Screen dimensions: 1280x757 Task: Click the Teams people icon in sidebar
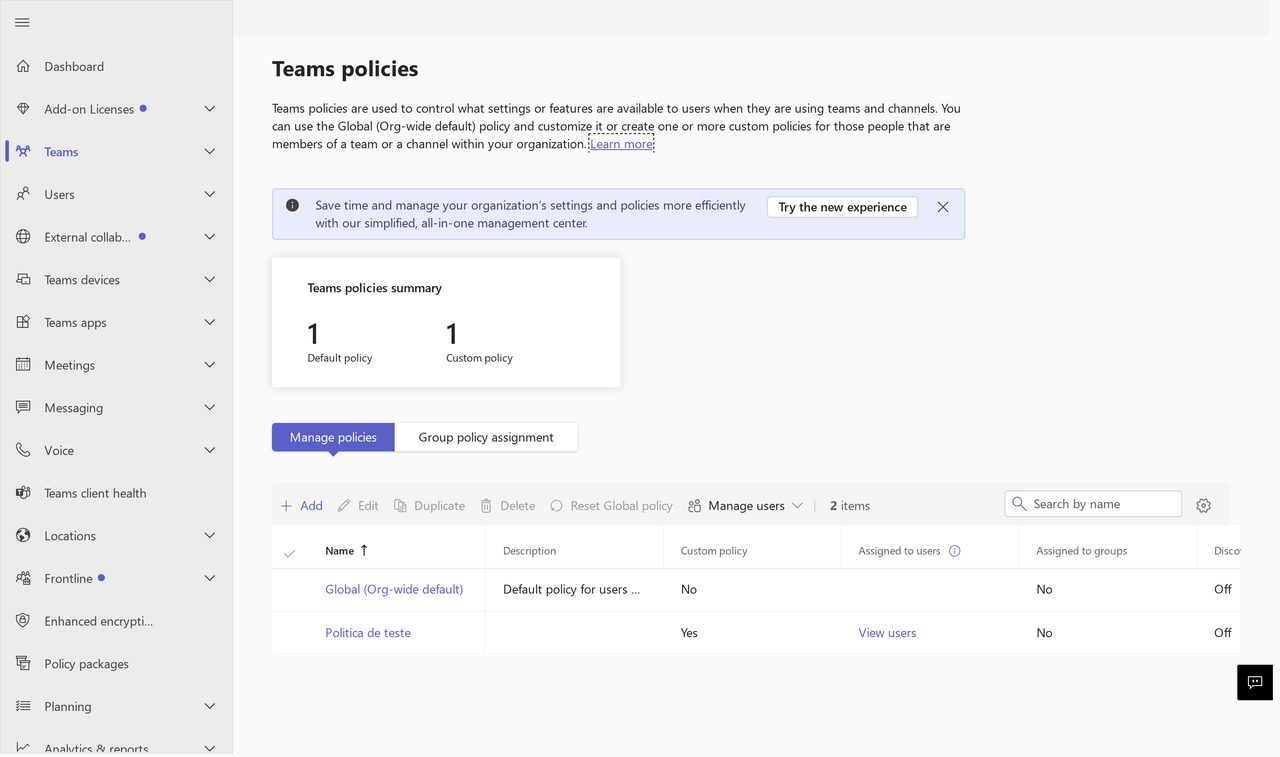(23, 152)
